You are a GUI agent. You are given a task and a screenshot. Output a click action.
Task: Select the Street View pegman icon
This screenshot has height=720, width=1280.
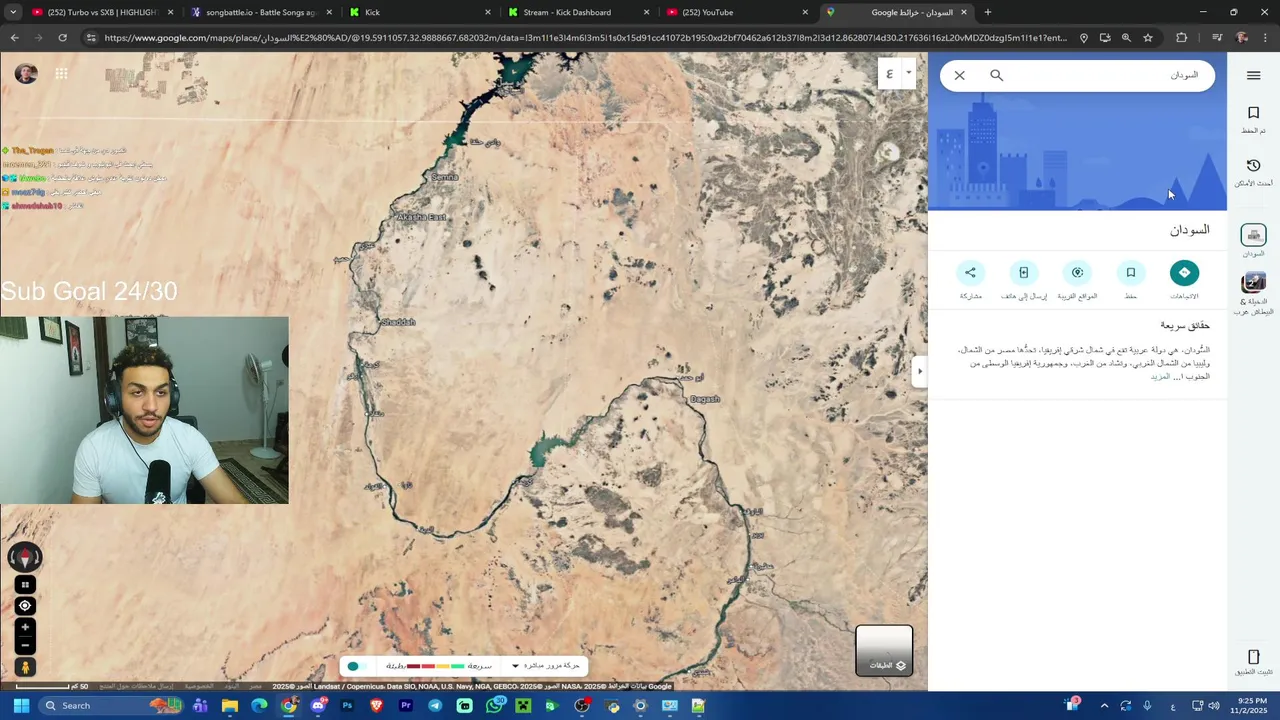tap(25, 667)
